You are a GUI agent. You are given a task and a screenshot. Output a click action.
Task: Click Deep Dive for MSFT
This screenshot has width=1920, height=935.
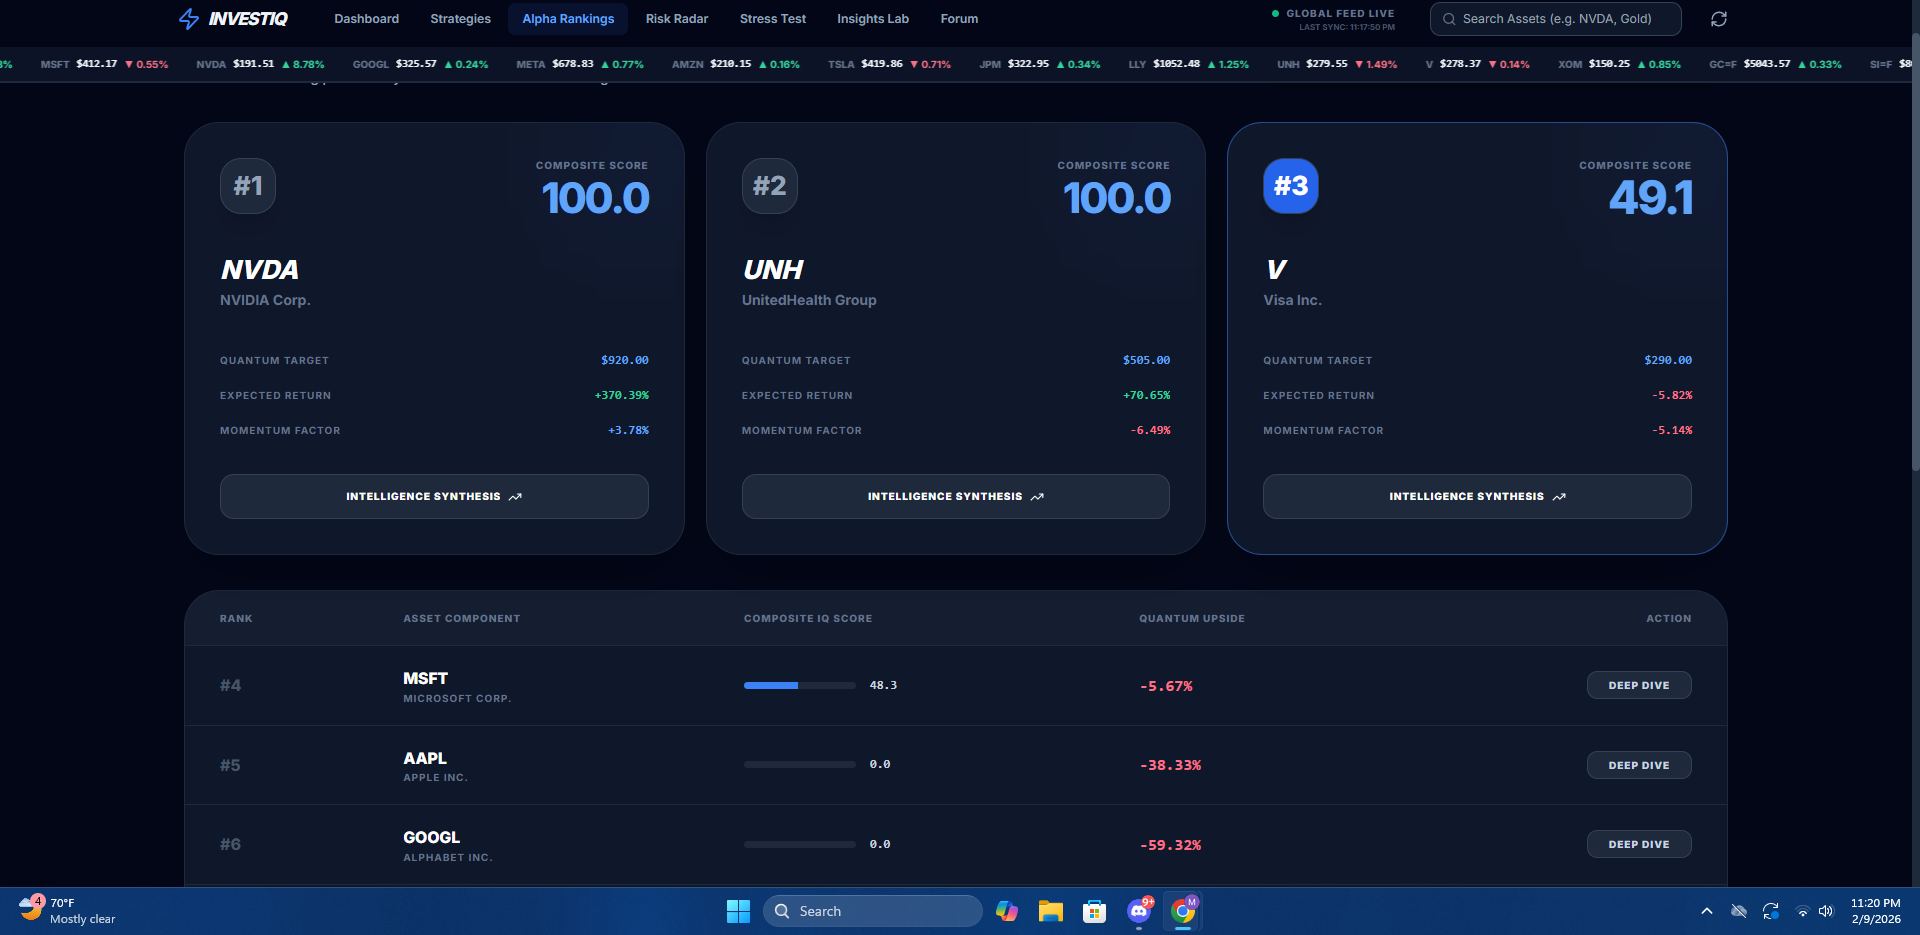[x=1639, y=686]
